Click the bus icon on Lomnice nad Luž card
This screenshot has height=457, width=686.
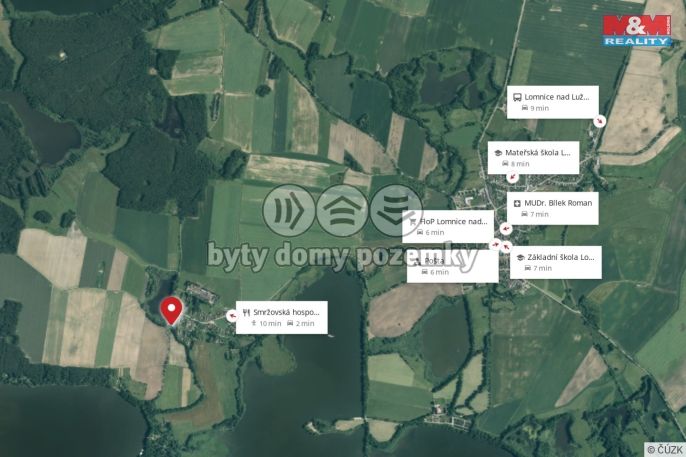coord(517,97)
